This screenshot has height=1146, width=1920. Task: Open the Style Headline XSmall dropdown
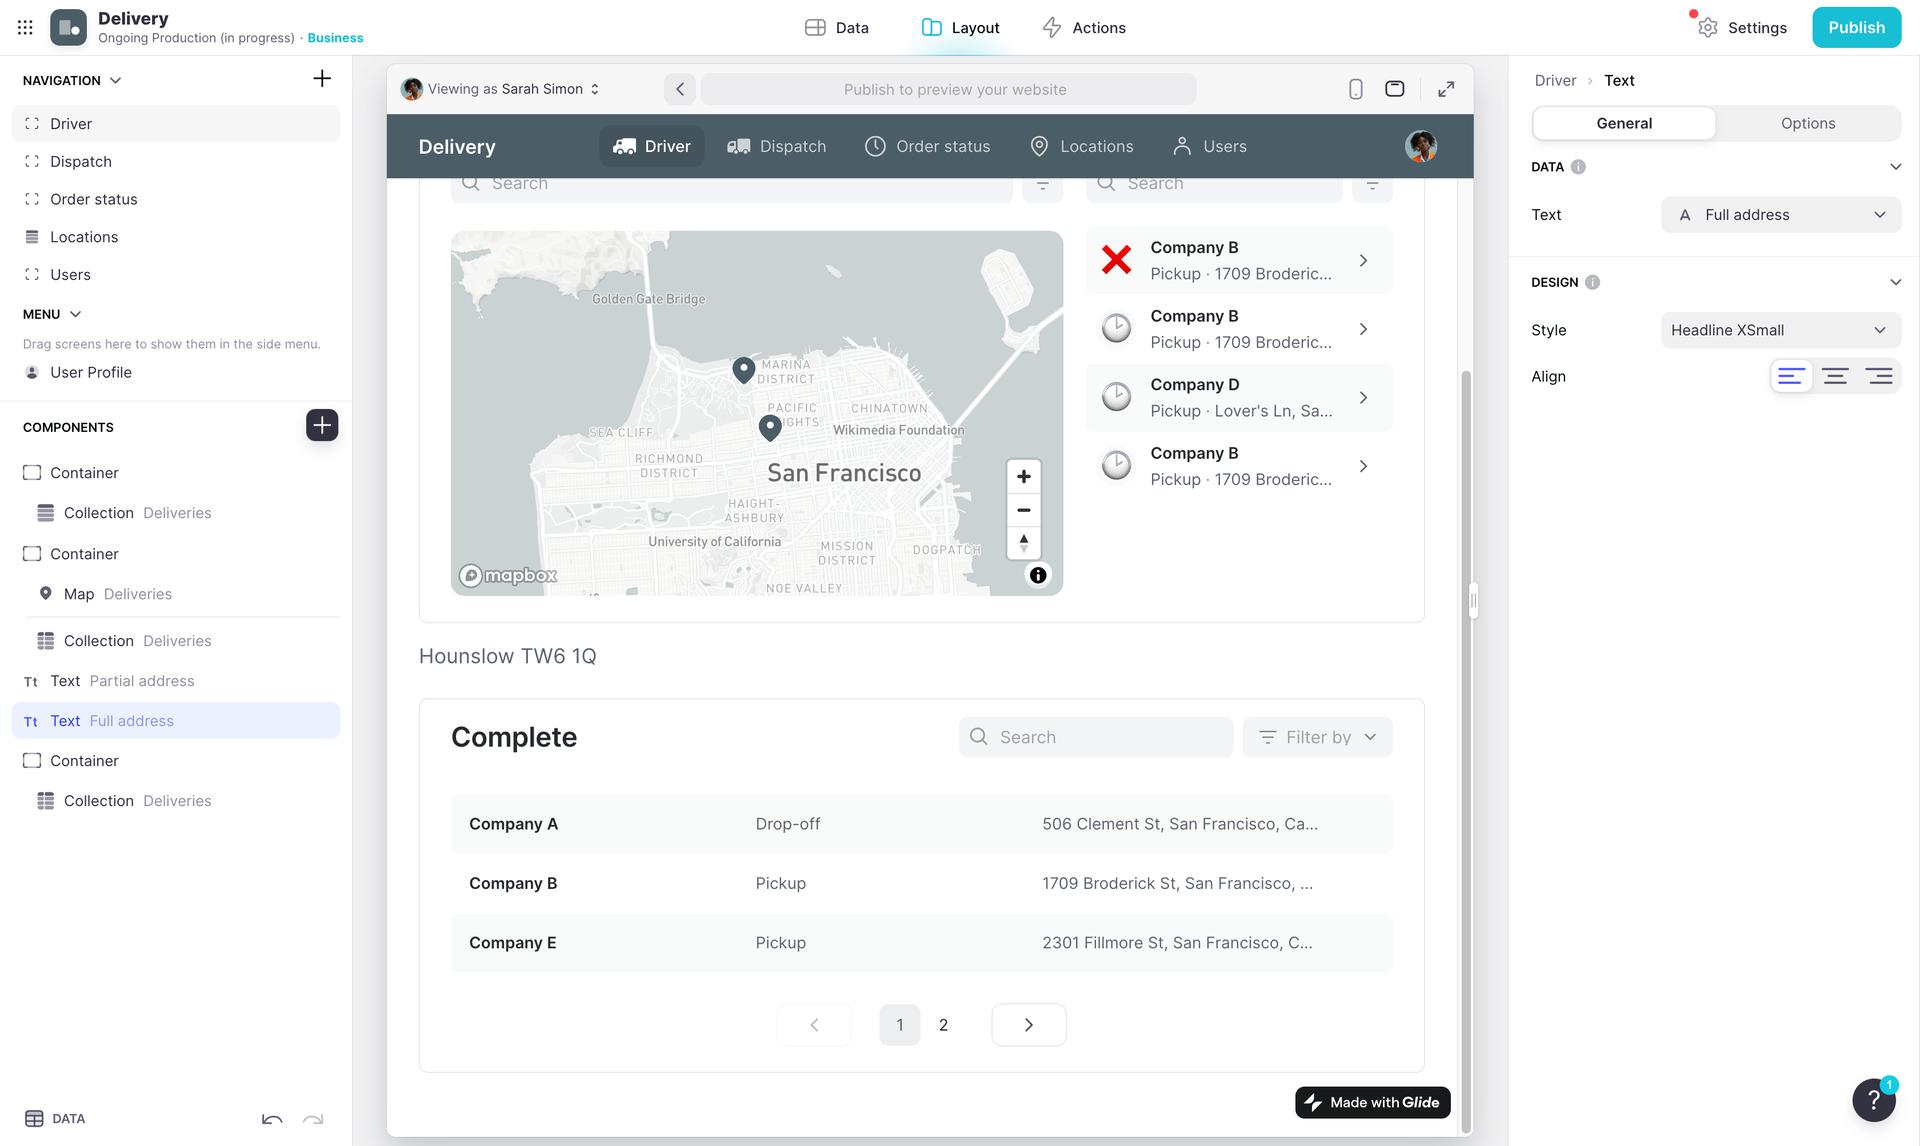pos(1780,330)
